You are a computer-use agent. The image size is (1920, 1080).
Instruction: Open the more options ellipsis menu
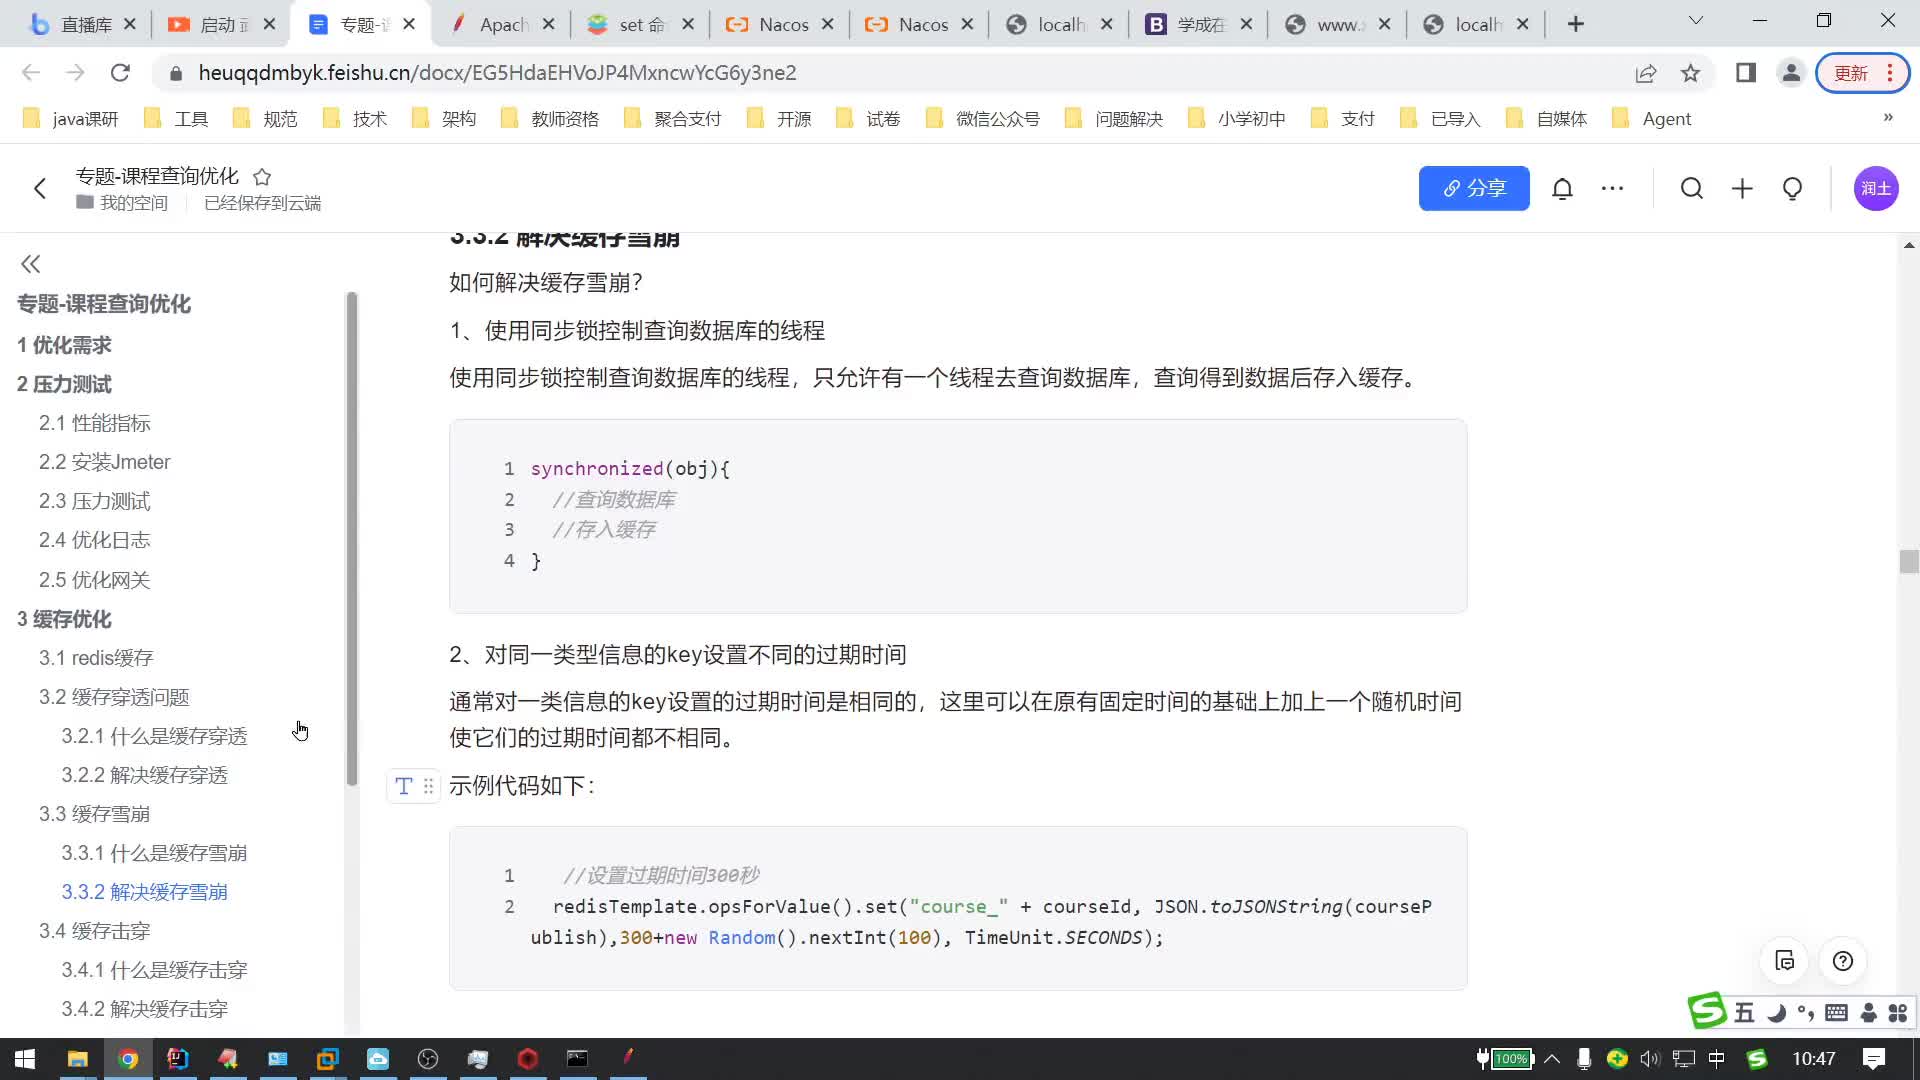(x=1612, y=188)
